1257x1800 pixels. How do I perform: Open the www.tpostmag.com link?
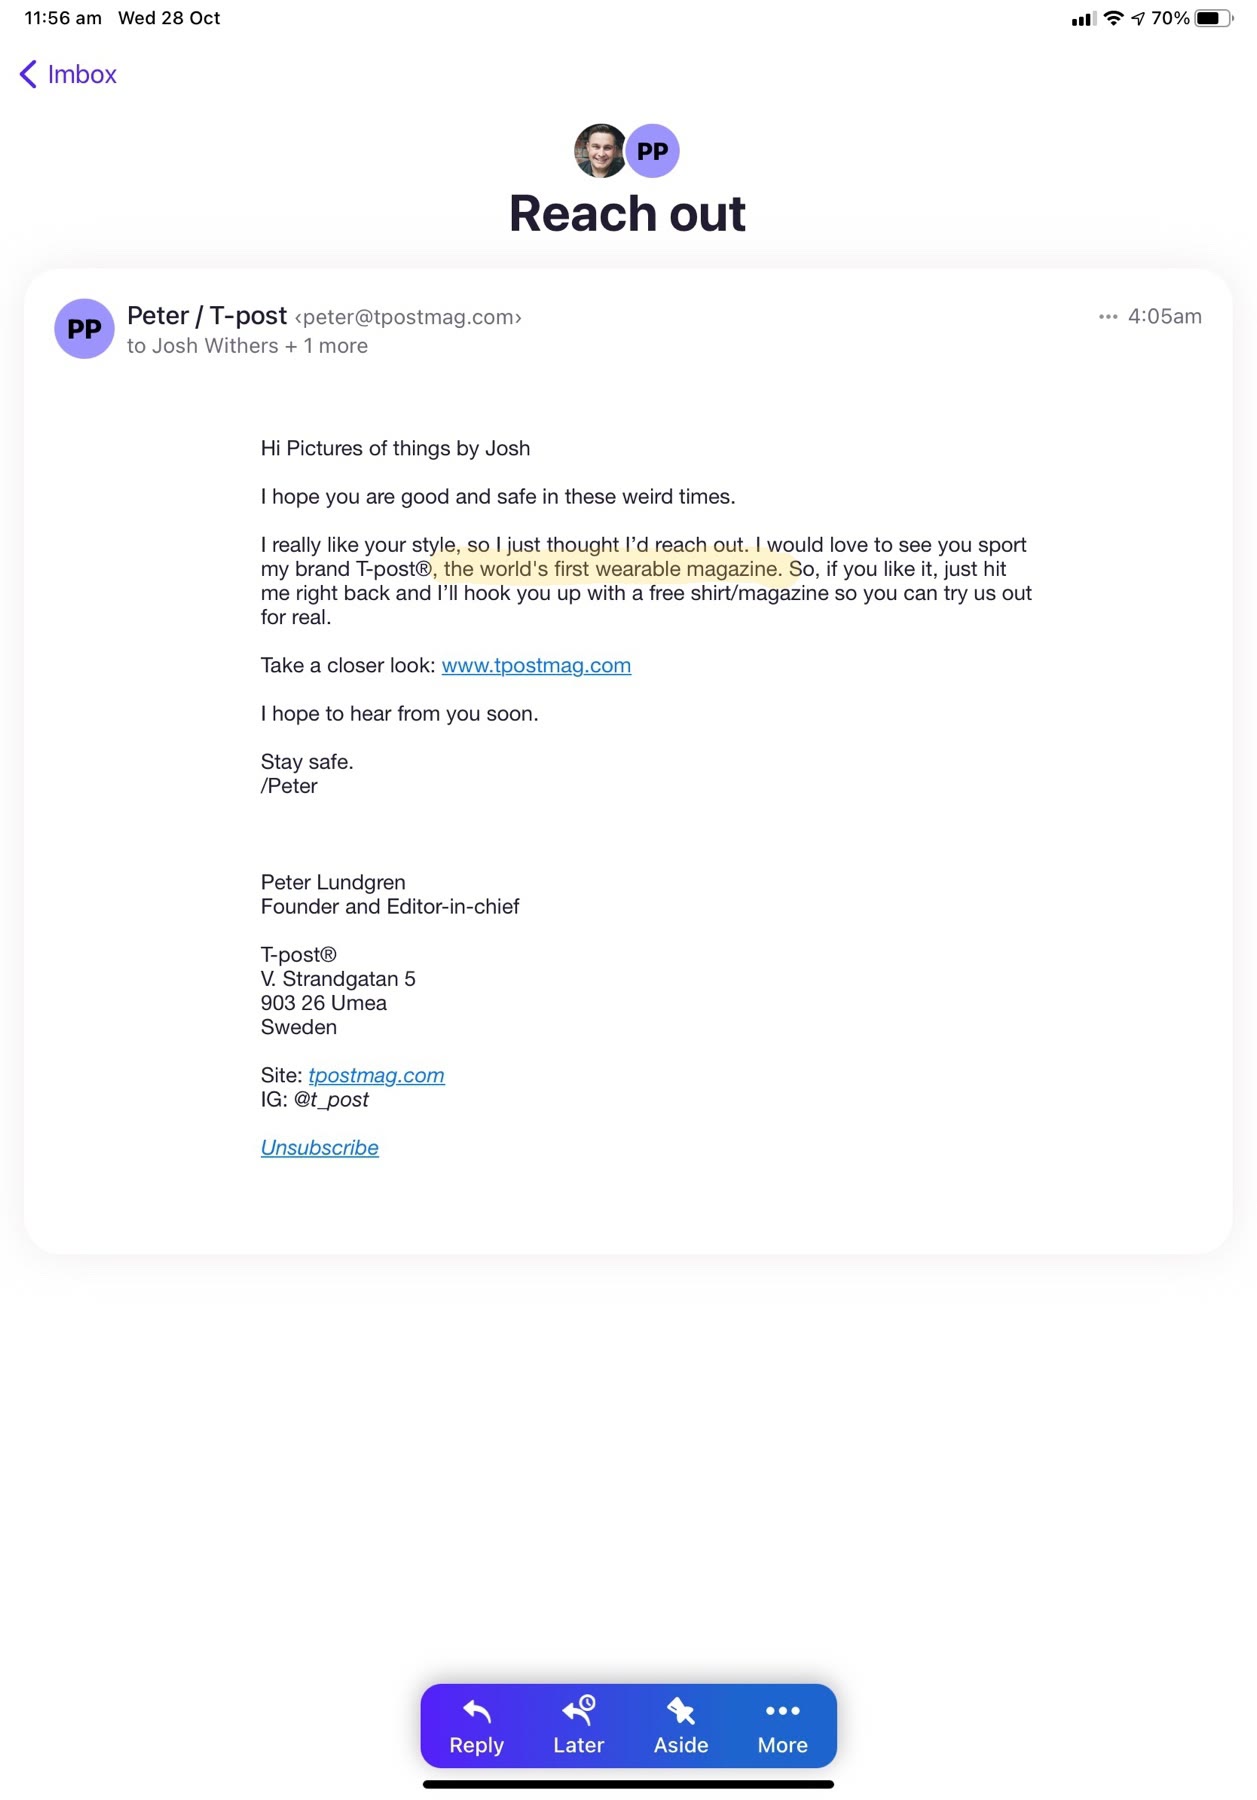(x=536, y=666)
